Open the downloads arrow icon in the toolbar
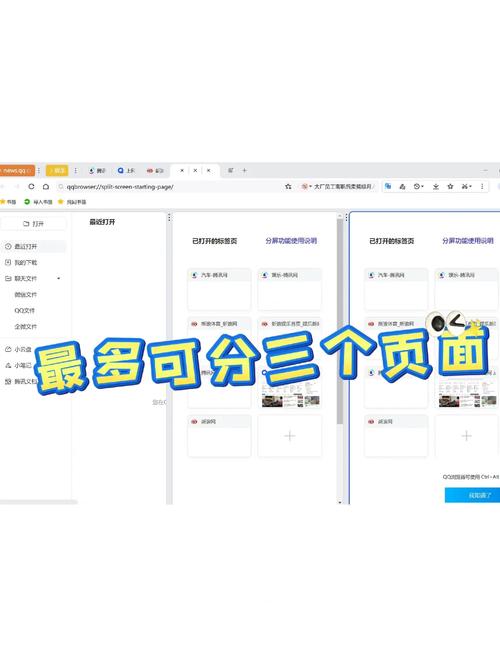This screenshot has height=653, width=500. [436, 187]
